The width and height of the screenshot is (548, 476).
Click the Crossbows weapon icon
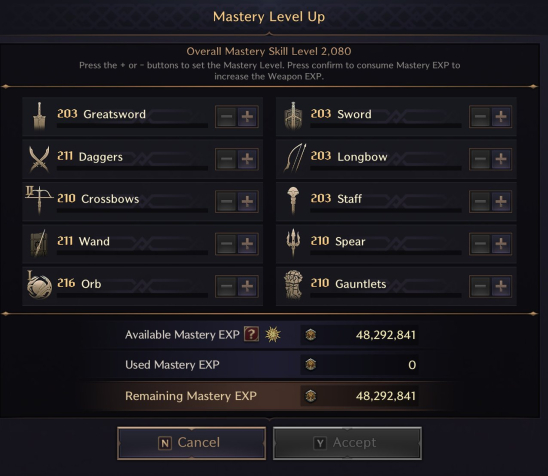point(39,200)
